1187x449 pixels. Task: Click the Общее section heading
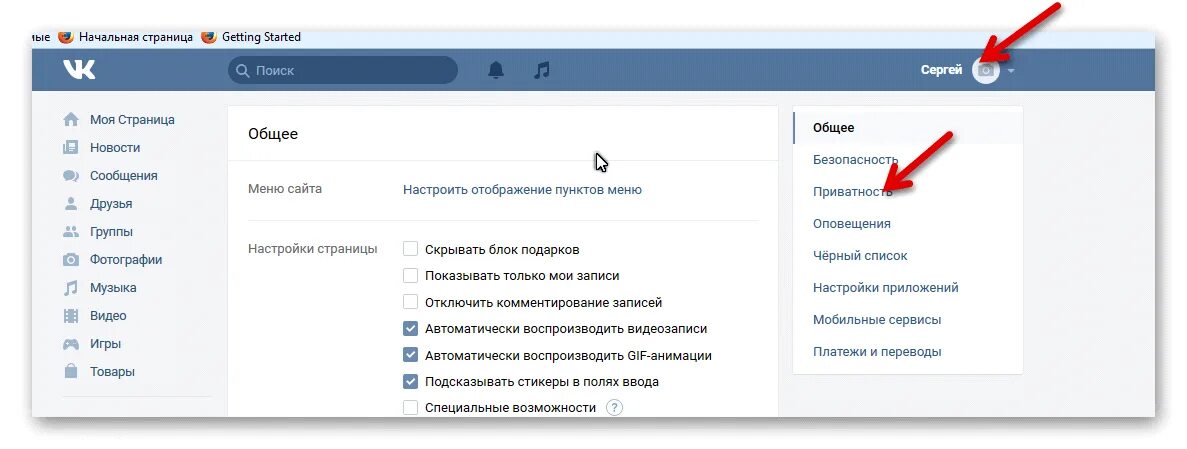click(x=273, y=134)
